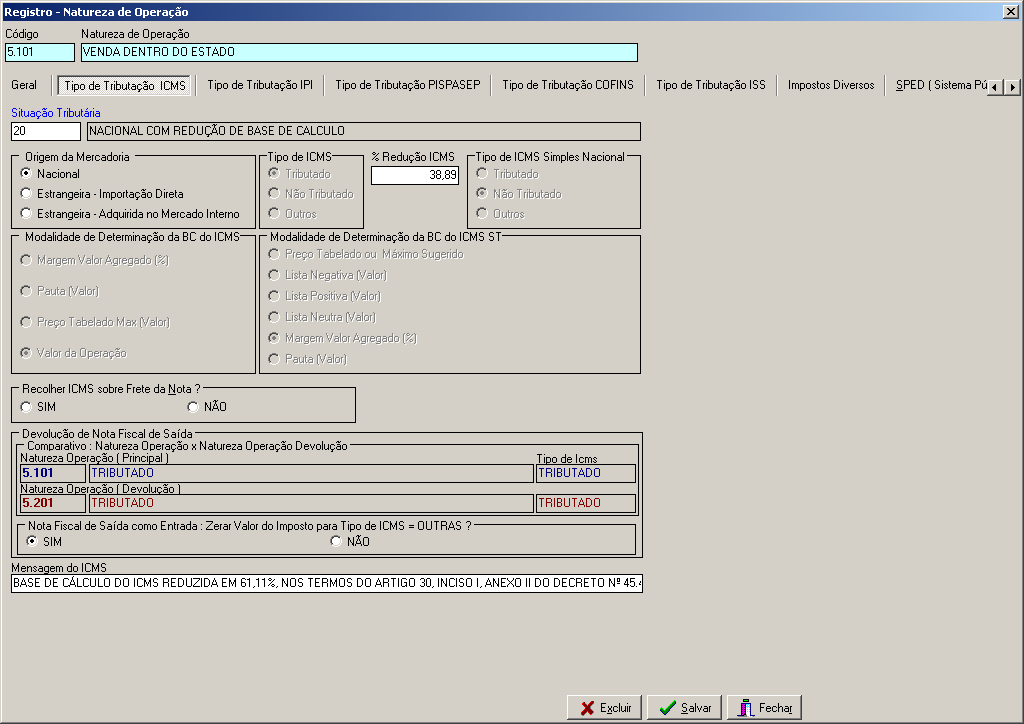
Task: Save the record with the Salvar button
Action: [684, 708]
